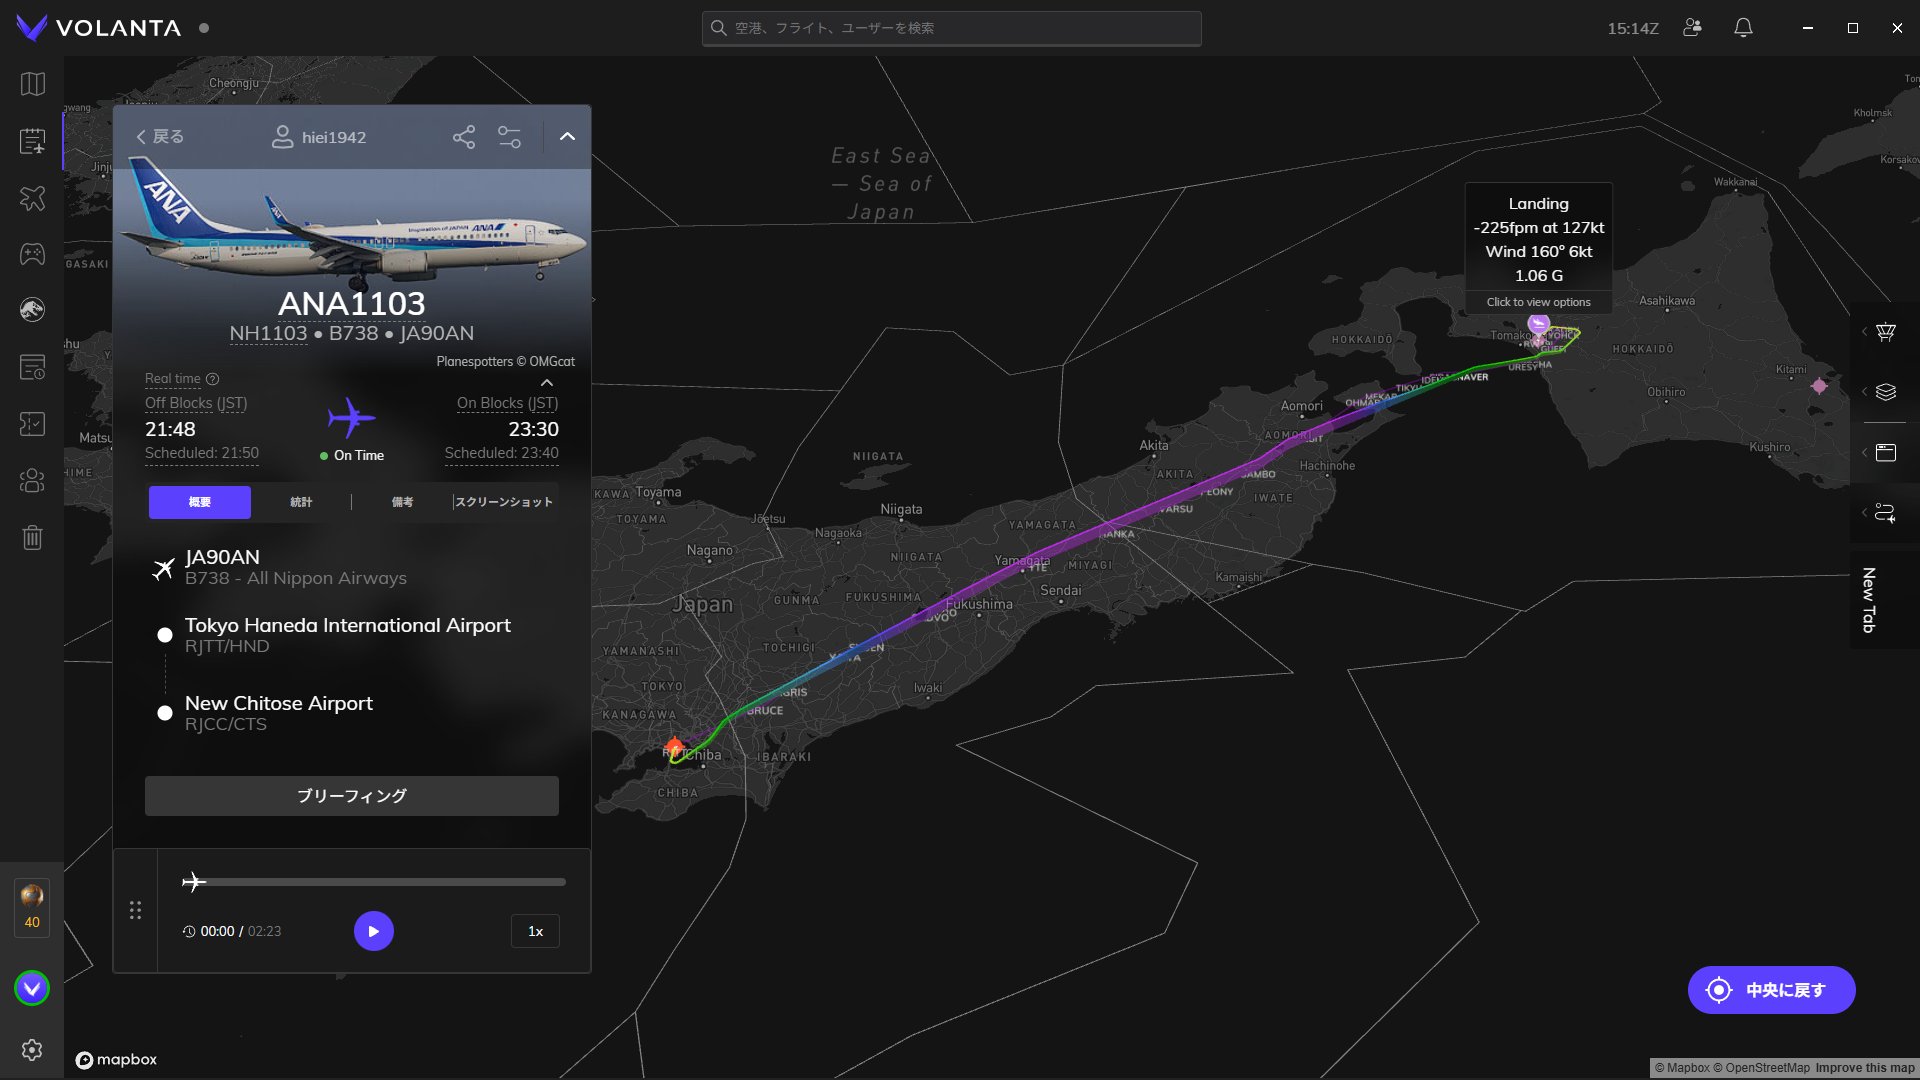The width and height of the screenshot is (1920, 1080).
Task: Switch to the スクリーンショット tab
Action: click(x=503, y=502)
